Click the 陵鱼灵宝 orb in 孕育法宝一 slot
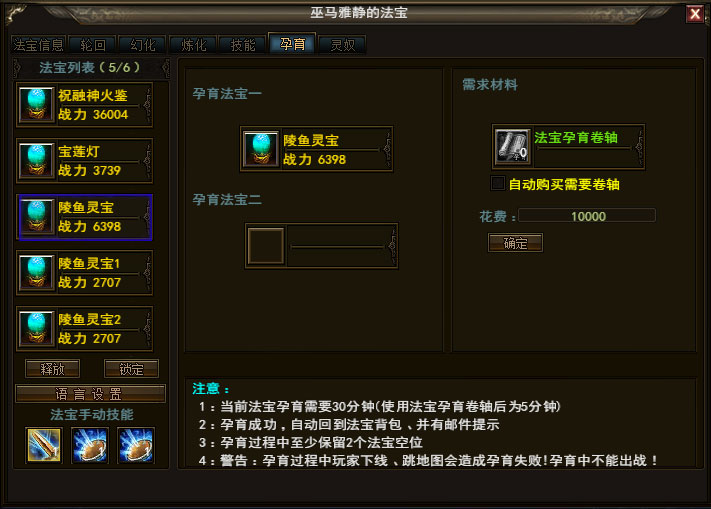 coord(260,149)
